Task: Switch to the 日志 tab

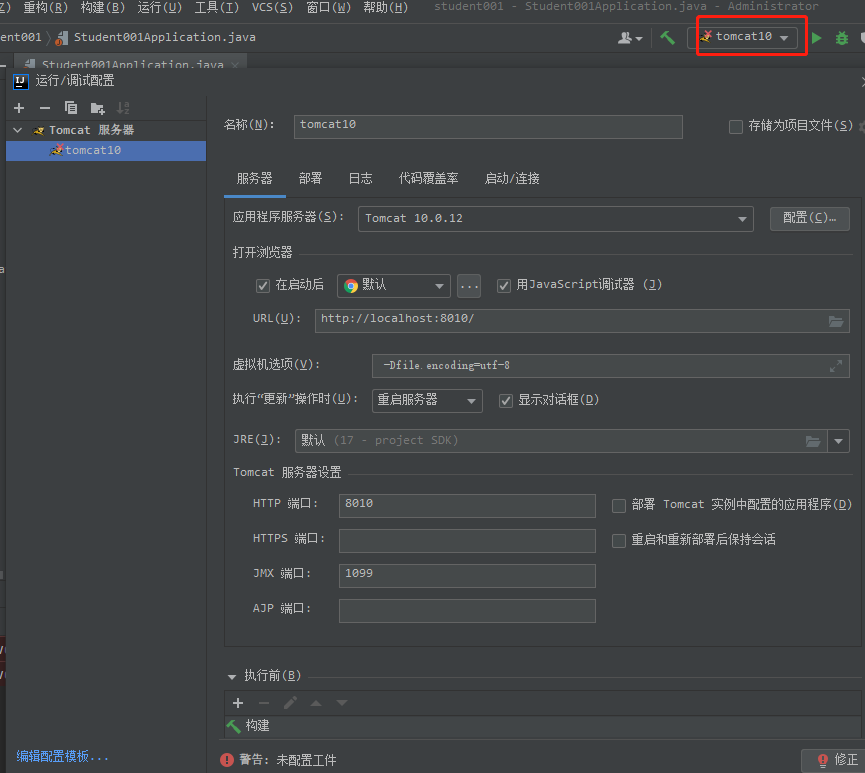Action: [x=360, y=179]
